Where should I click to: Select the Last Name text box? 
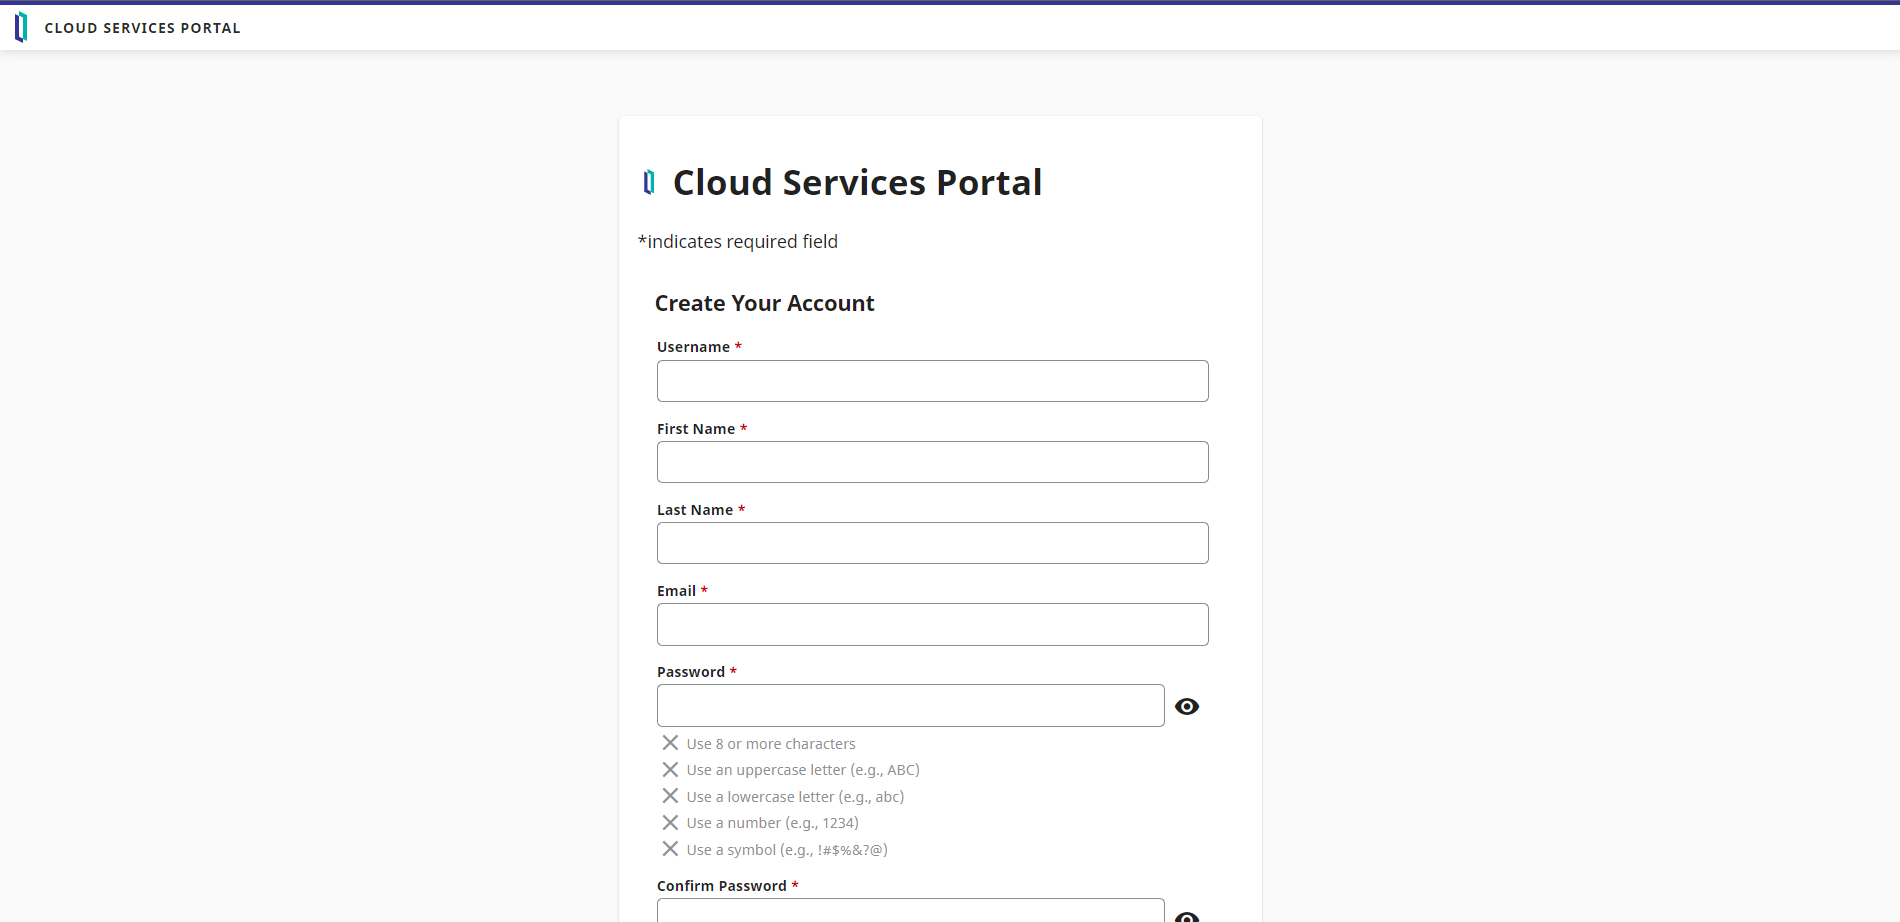[932, 543]
